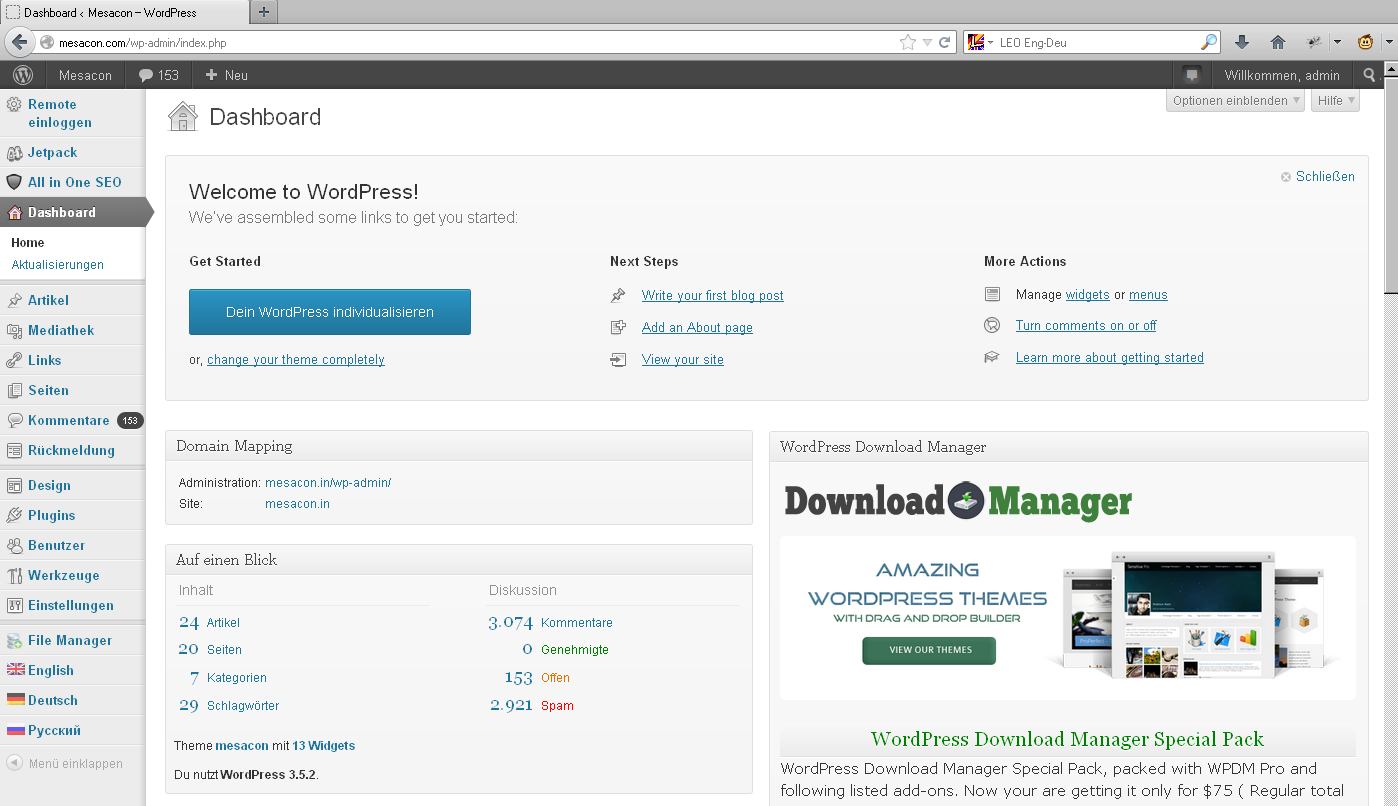Select Aktualisierungen submenu item
This screenshot has width=1398, height=806.
click(58, 265)
